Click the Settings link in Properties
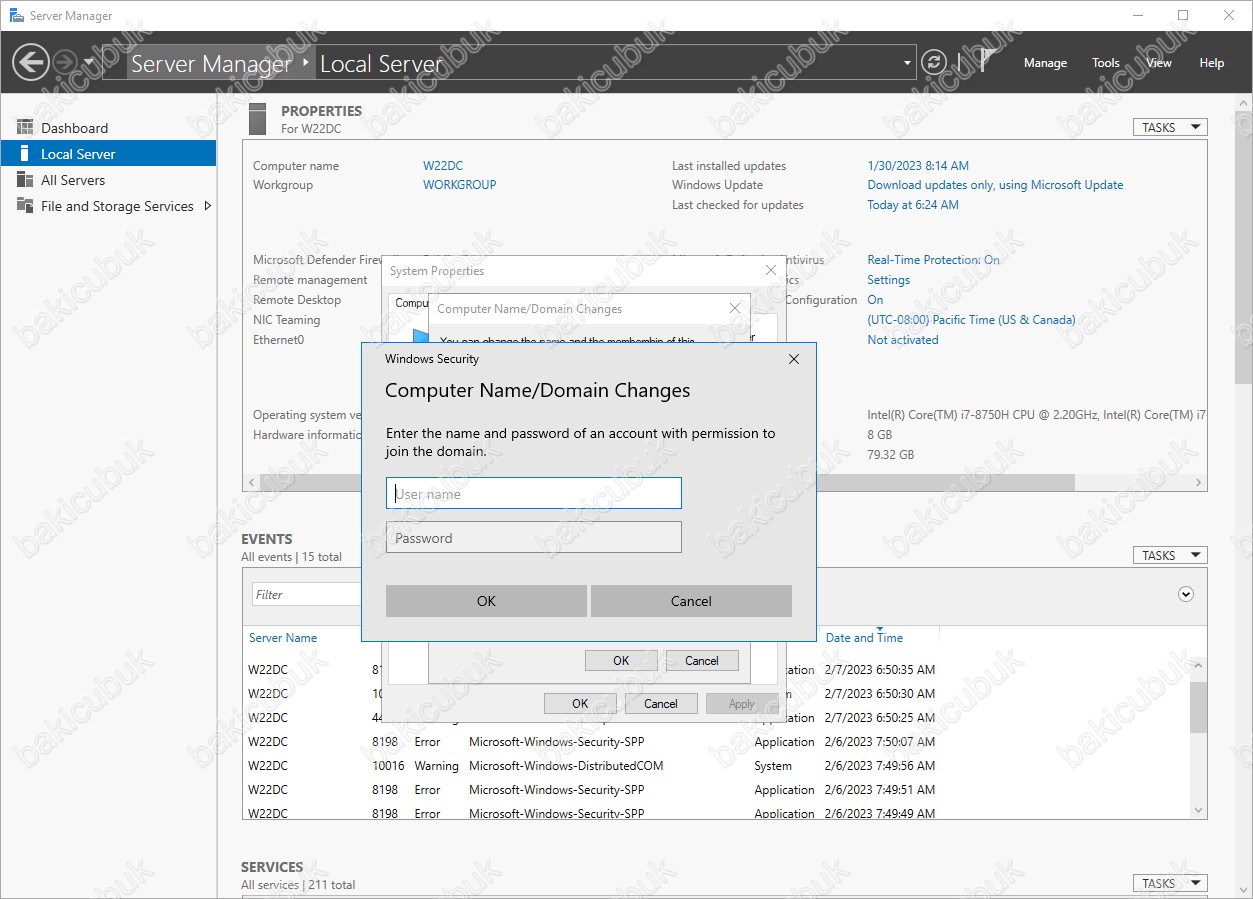The width and height of the screenshot is (1253, 899). coord(889,280)
